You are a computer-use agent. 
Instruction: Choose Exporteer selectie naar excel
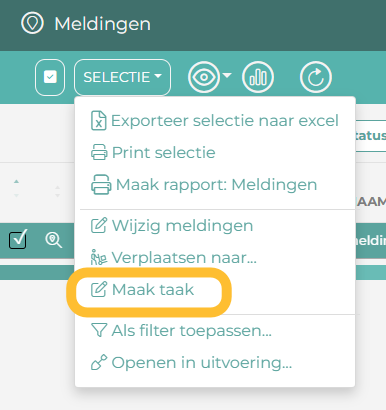[215, 120]
